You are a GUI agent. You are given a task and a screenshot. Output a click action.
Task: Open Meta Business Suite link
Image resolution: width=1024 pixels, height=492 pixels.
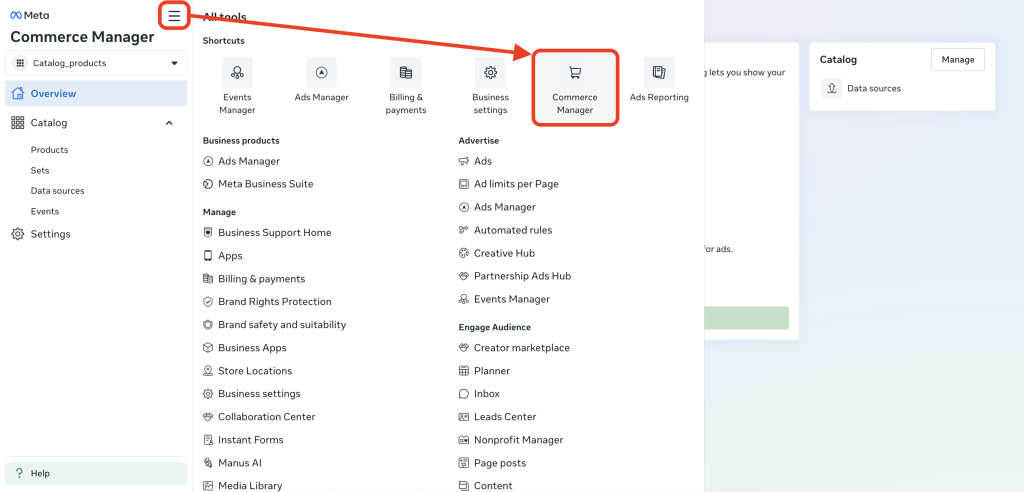265,184
